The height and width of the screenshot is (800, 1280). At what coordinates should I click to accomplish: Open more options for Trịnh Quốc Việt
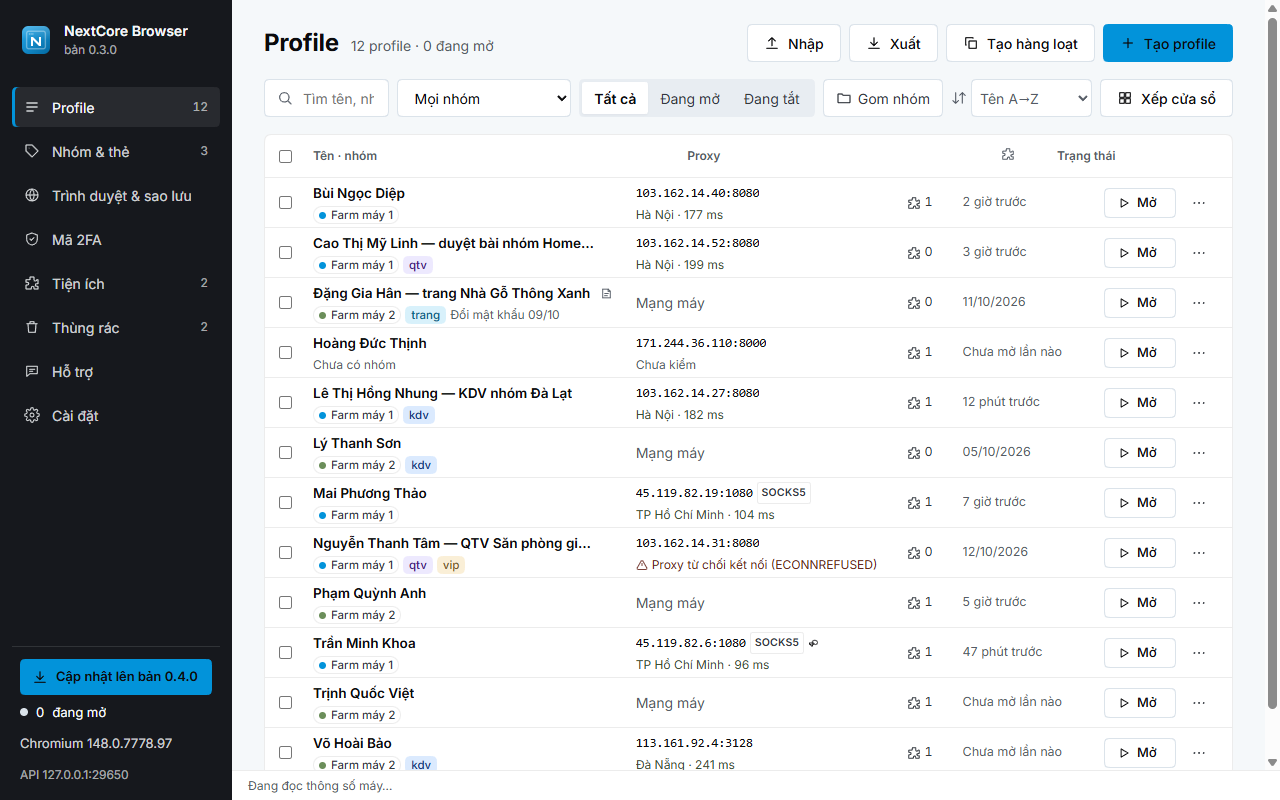pos(1199,702)
